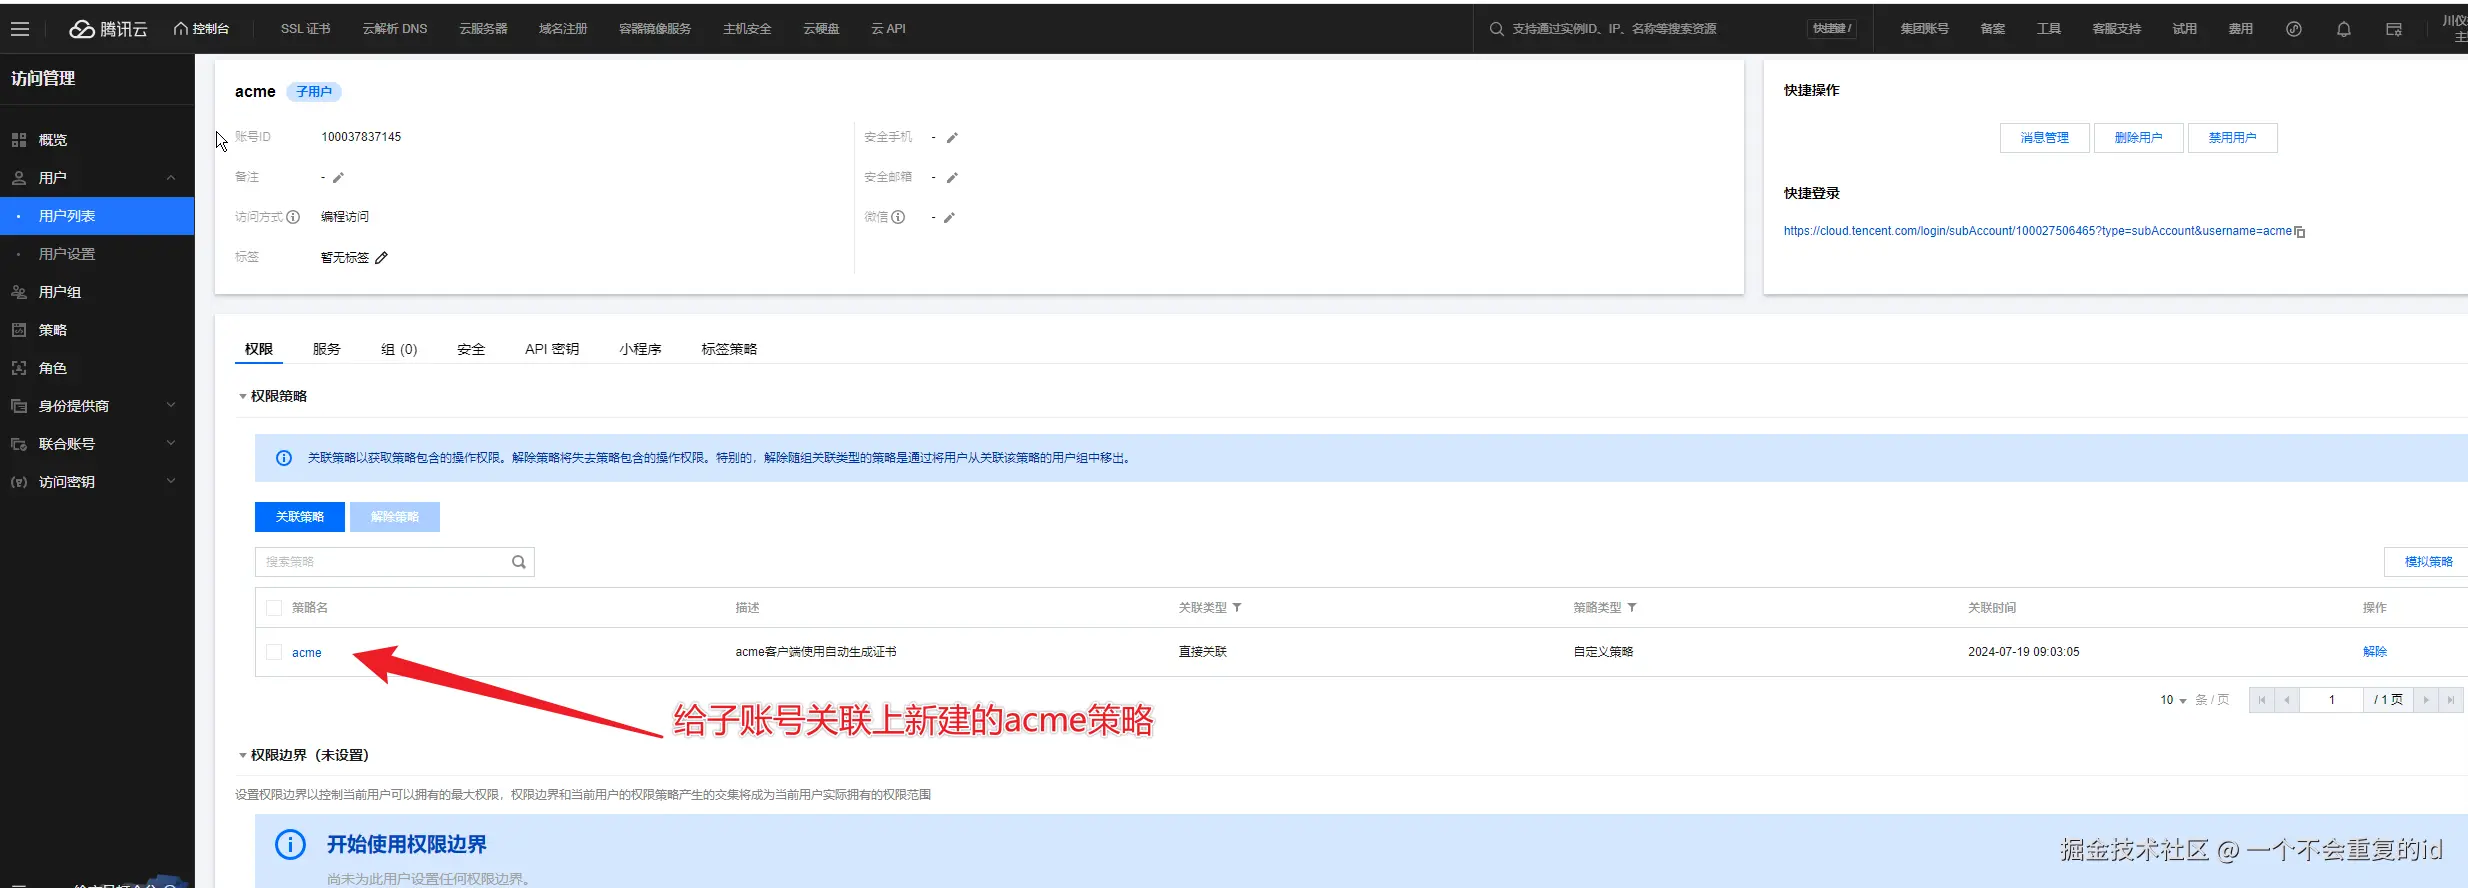Open the notification bell icon
2468x888 pixels.
click(2344, 29)
